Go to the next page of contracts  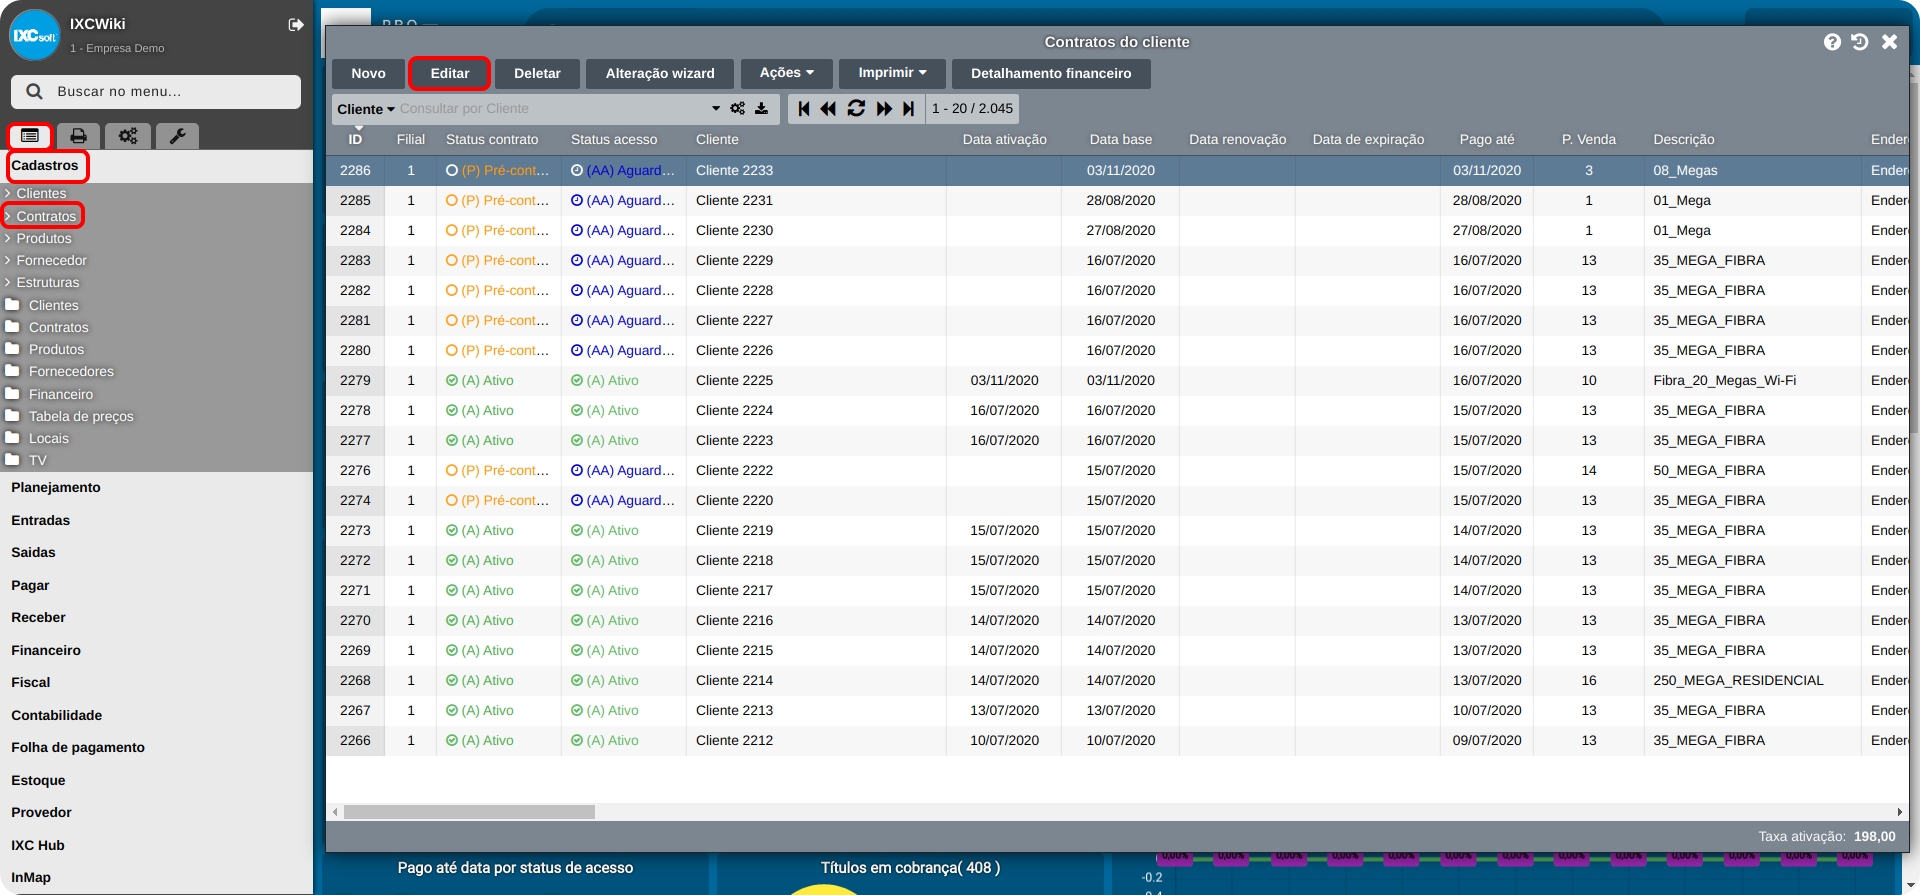(x=884, y=109)
